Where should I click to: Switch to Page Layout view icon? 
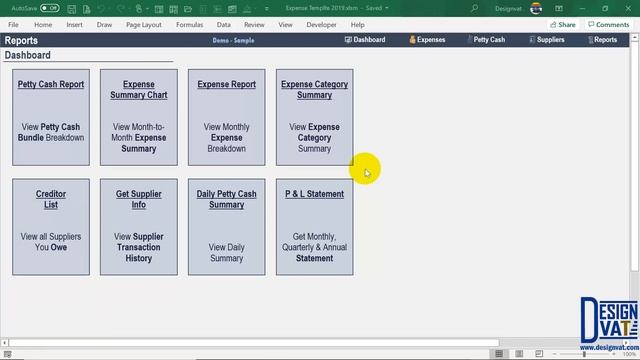(x=519, y=354)
